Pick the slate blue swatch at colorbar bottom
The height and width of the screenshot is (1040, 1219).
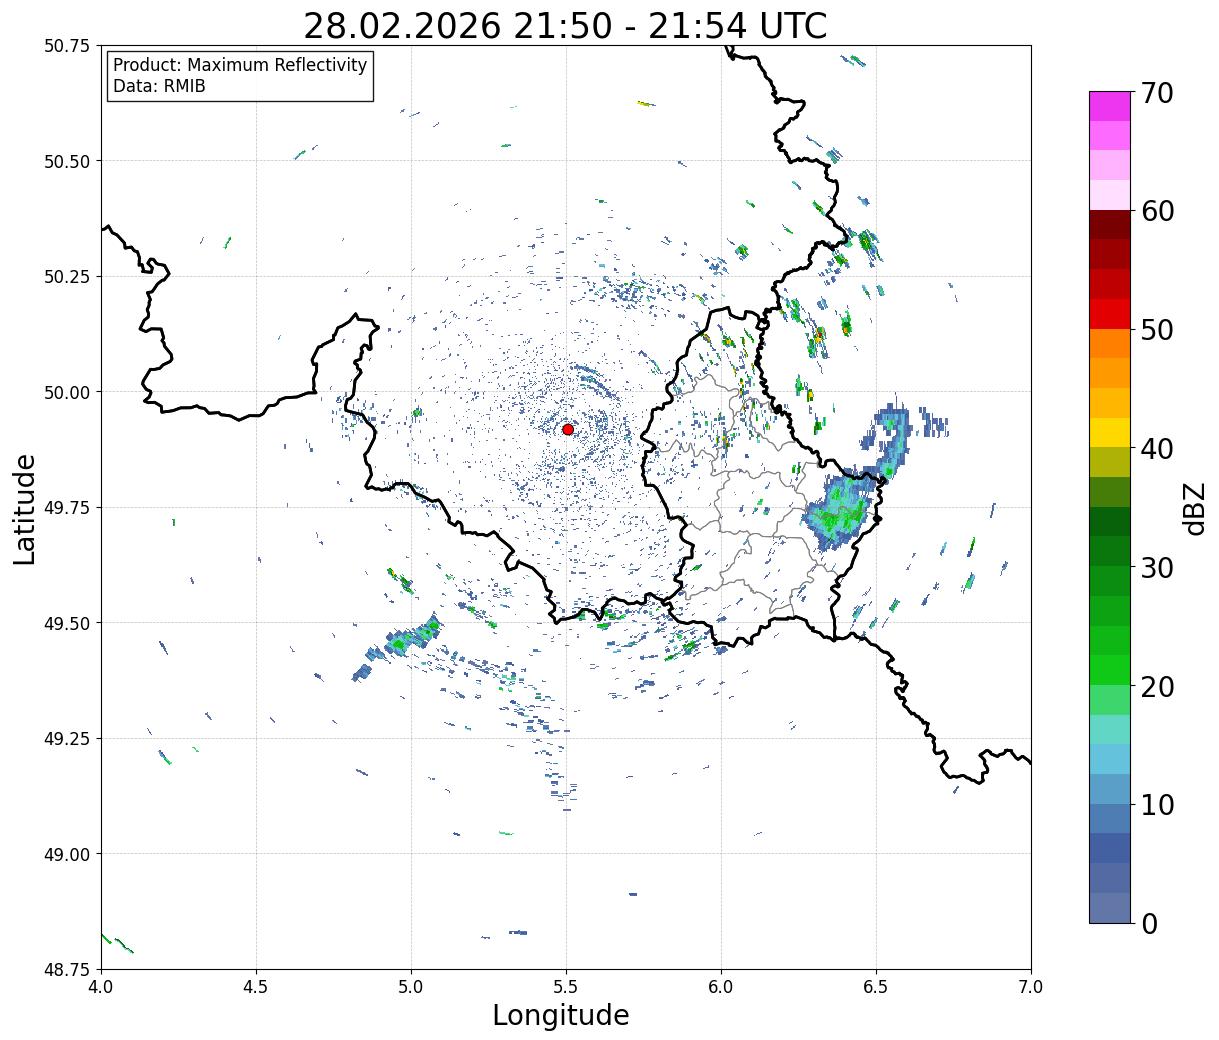pyautogui.click(x=1110, y=907)
